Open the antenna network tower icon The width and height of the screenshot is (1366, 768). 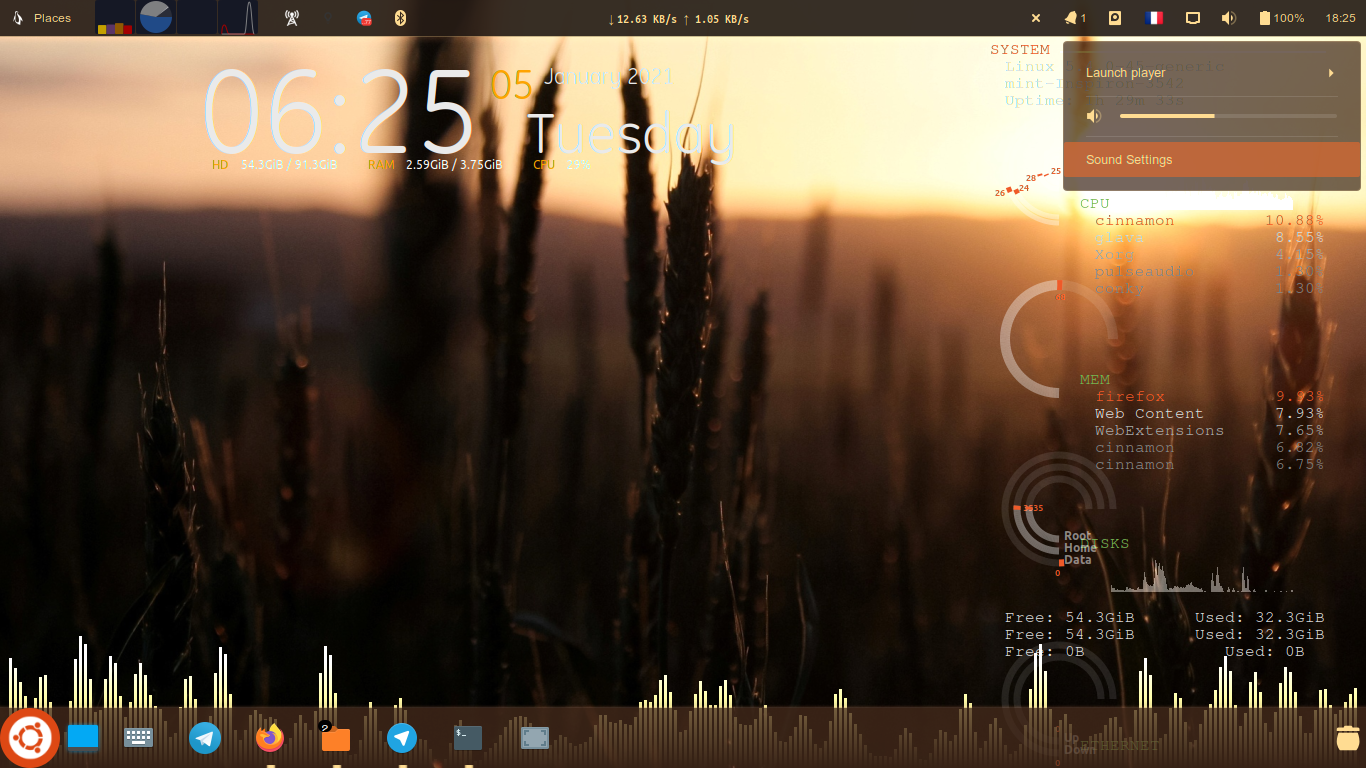(291, 18)
